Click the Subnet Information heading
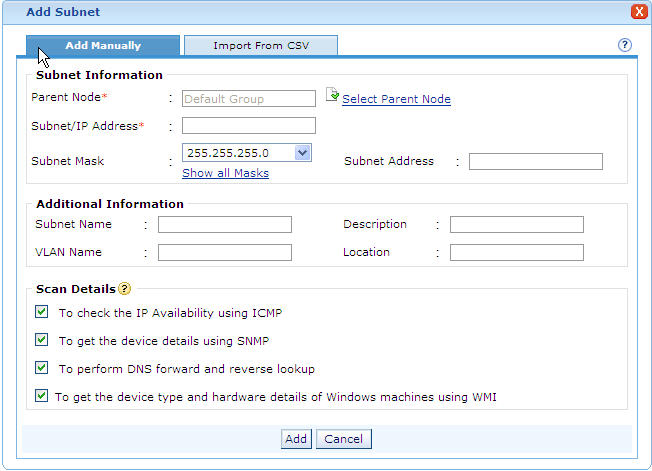Viewport: 652px width, 471px height. [x=99, y=75]
